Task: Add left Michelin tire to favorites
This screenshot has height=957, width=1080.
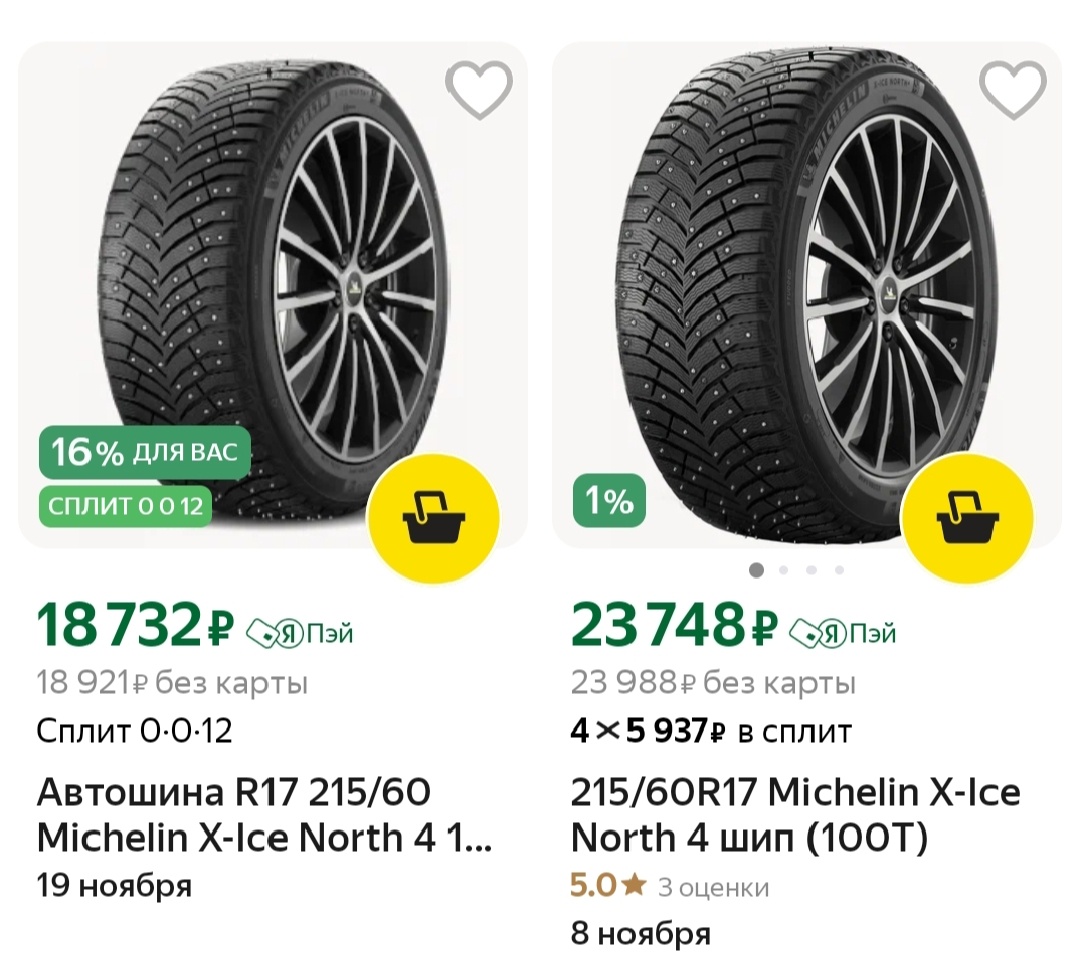Action: (x=478, y=89)
